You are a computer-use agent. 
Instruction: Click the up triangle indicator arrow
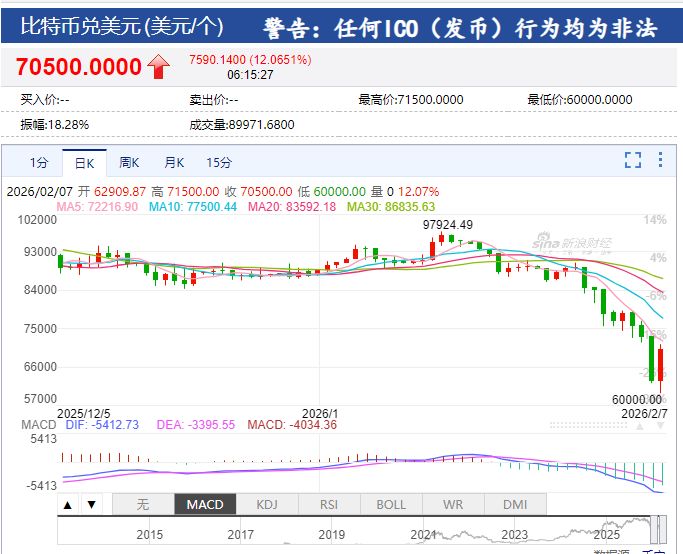pos(69,505)
